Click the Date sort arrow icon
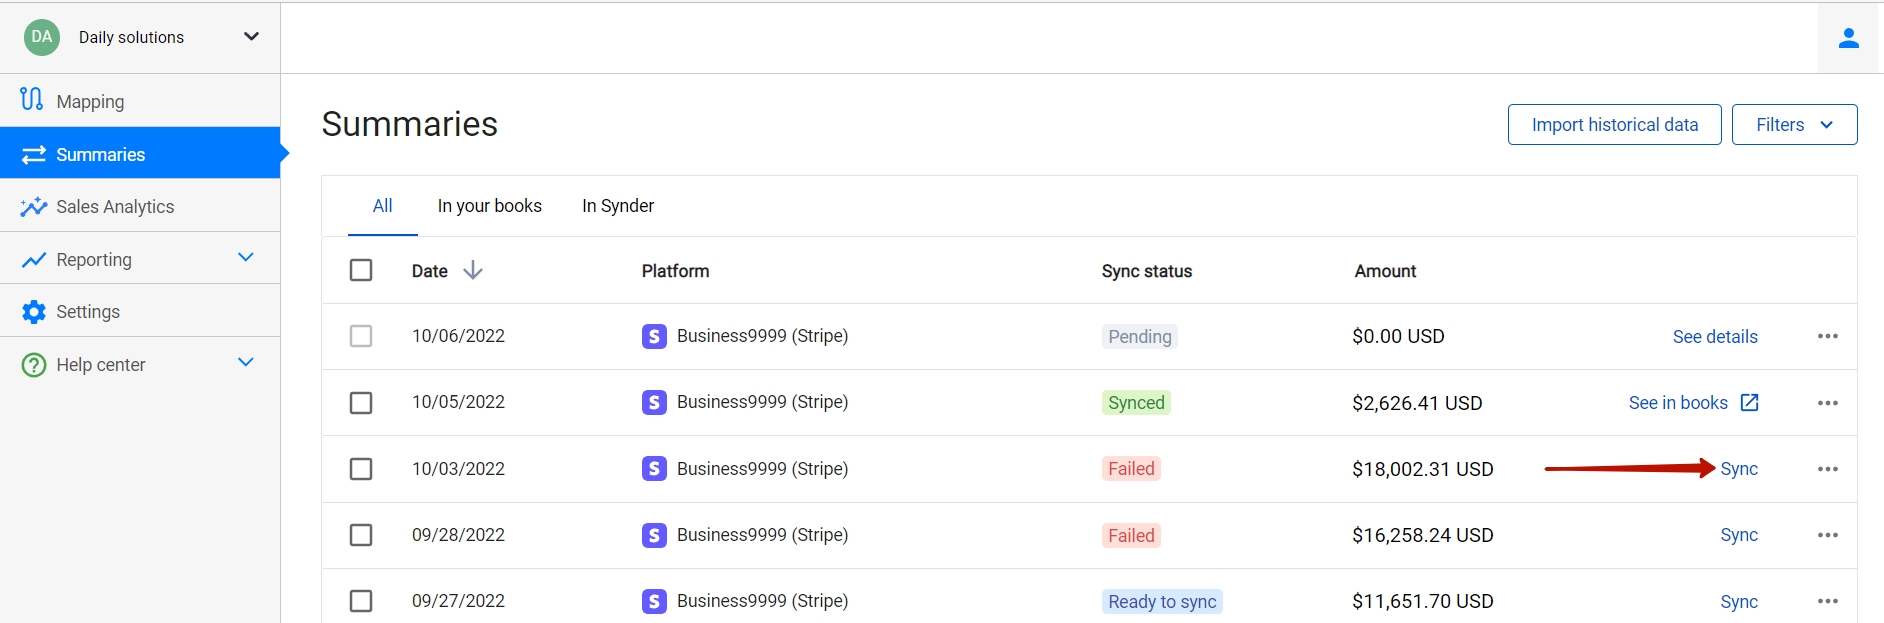Viewport: 1884px width, 623px height. (x=473, y=270)
